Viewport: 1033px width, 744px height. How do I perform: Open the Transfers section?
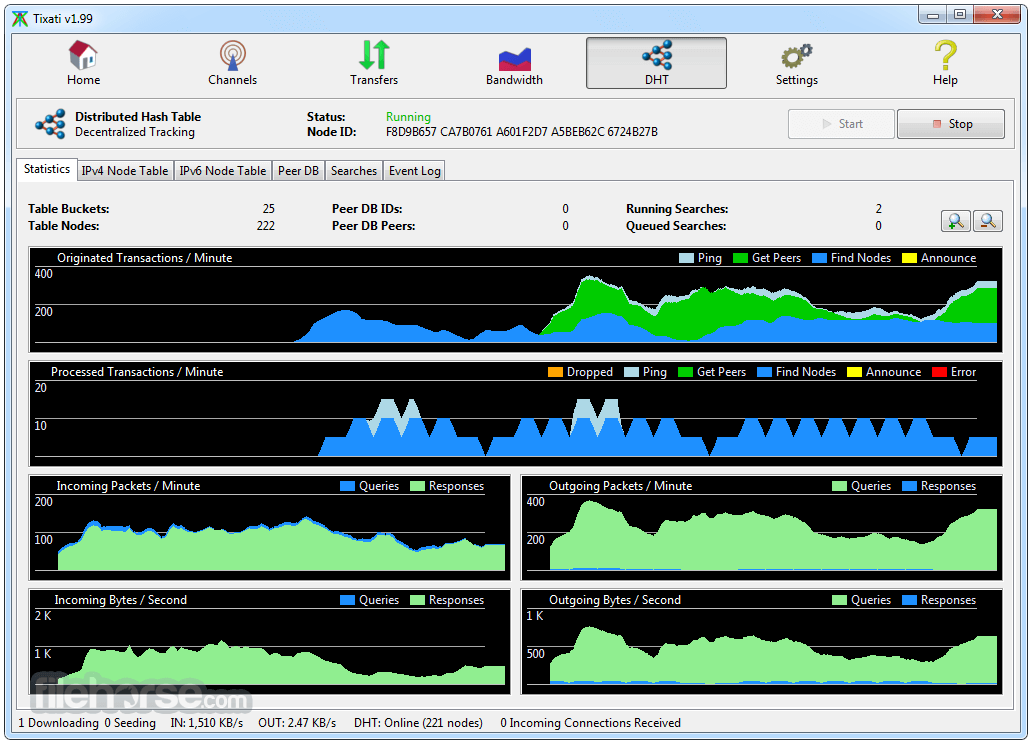(374, 63)
